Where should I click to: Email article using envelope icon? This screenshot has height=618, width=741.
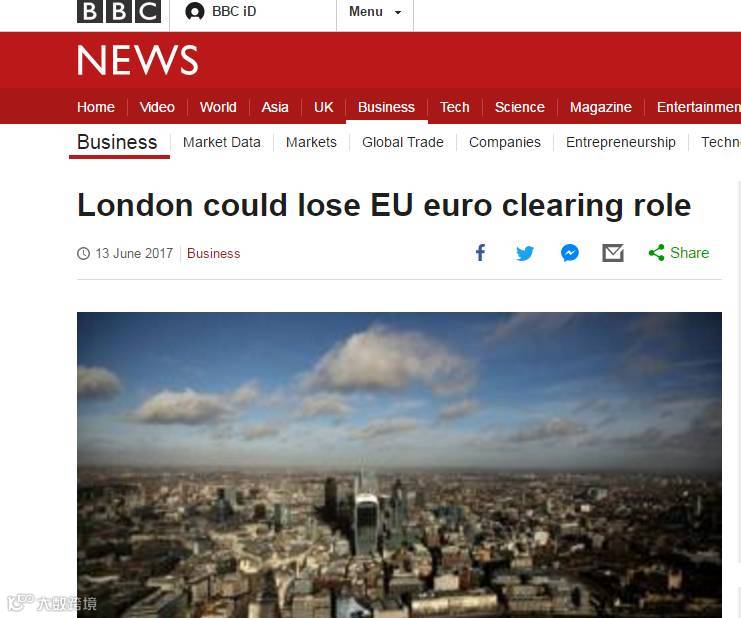[613, 253]
